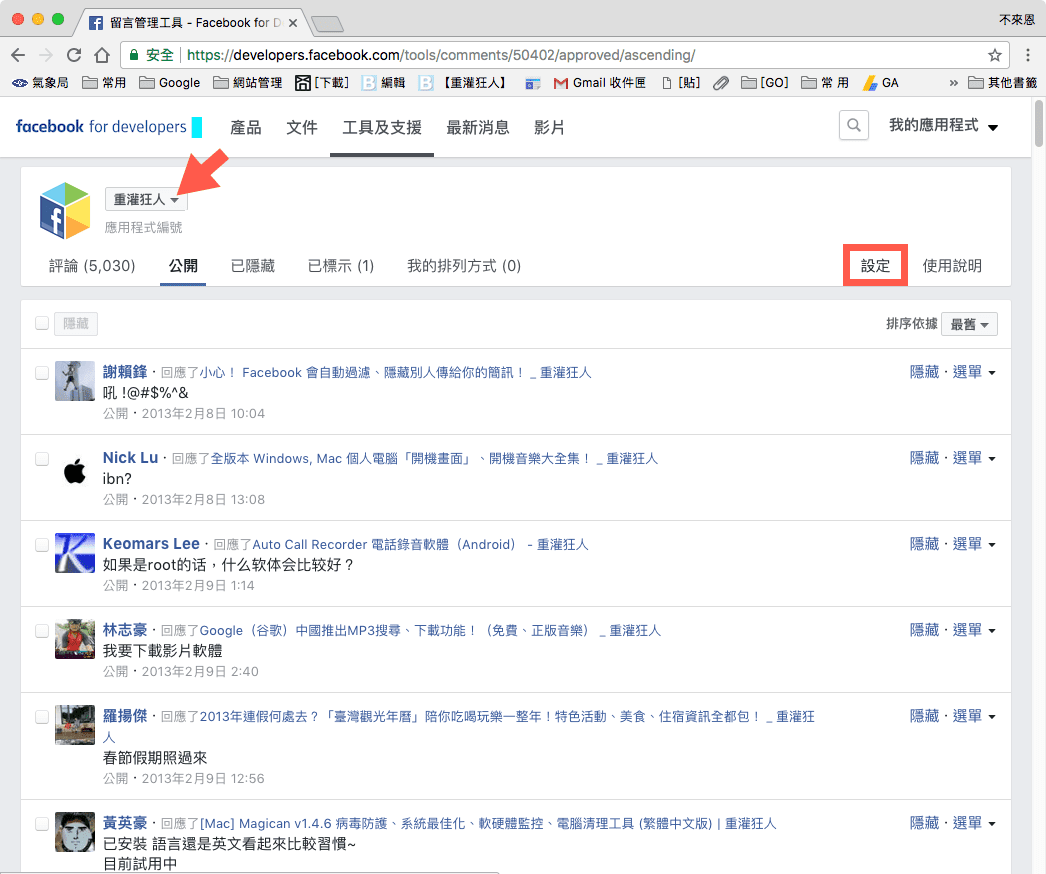This screenshot has width=1046, height=874.
Task: Hide 謝賴鋒's comment via 隱藏 link
Action: (925, 372)
